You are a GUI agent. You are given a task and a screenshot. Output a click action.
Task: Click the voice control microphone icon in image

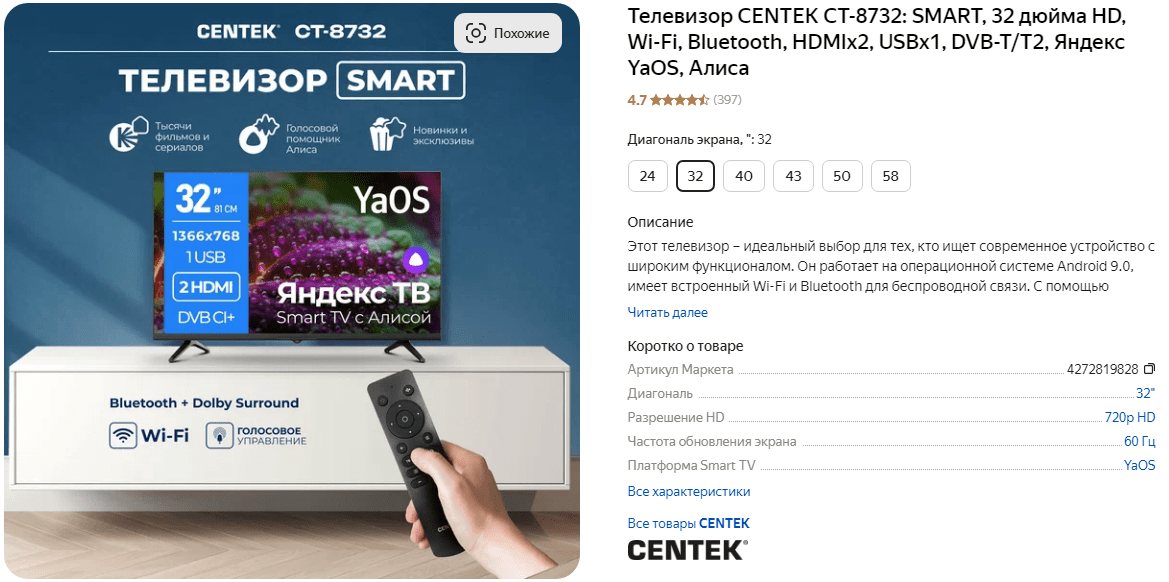pos(218,435)
